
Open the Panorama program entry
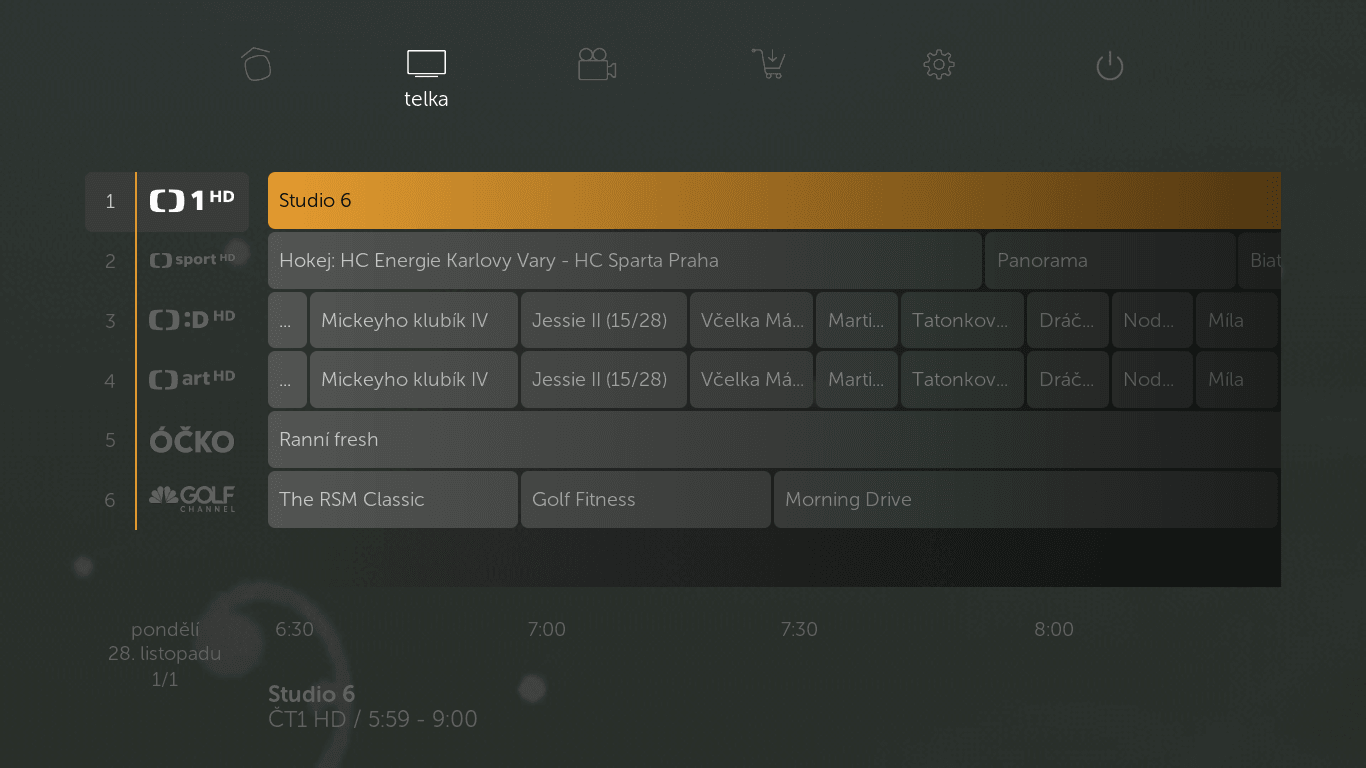(x=1110, y=260)
